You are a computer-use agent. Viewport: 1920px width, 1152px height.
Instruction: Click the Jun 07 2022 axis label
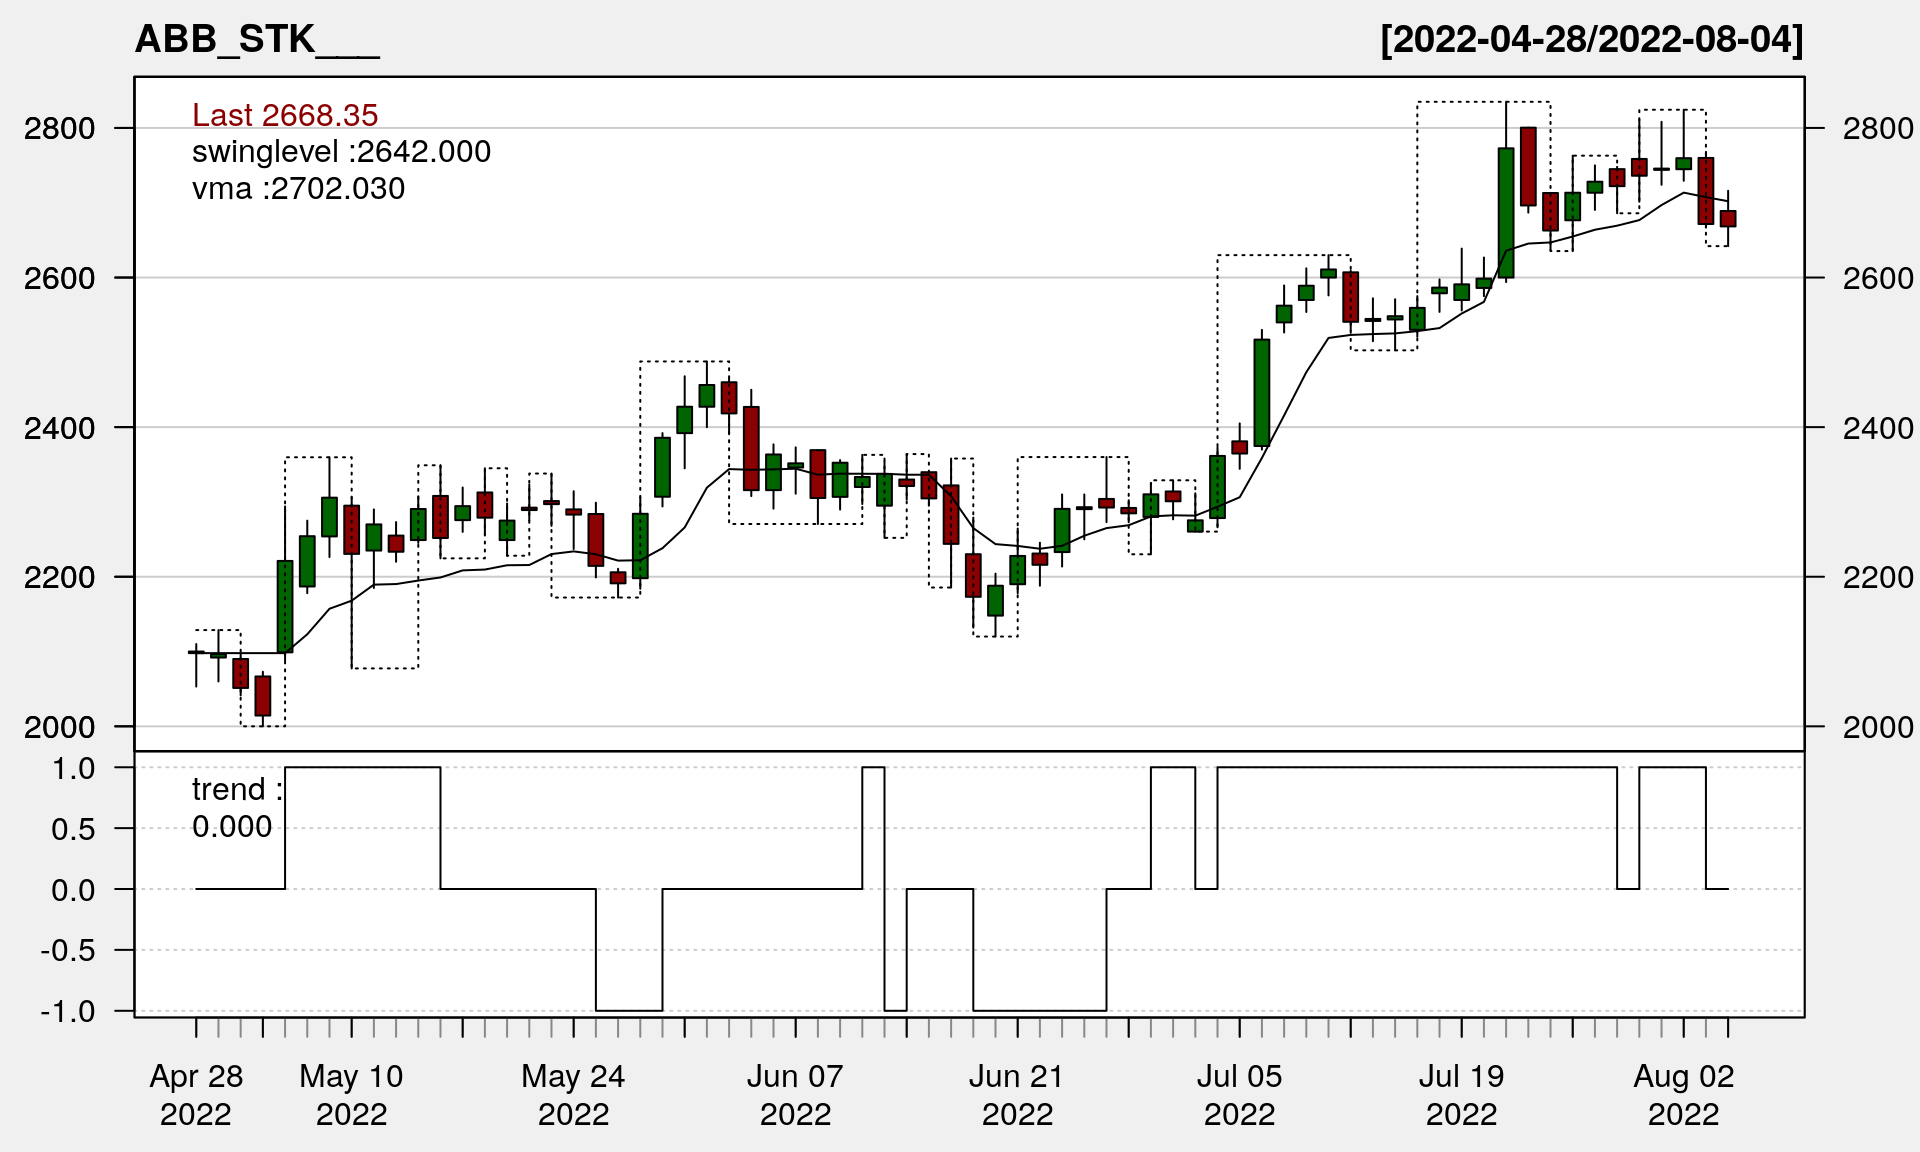click(795, 1094)
